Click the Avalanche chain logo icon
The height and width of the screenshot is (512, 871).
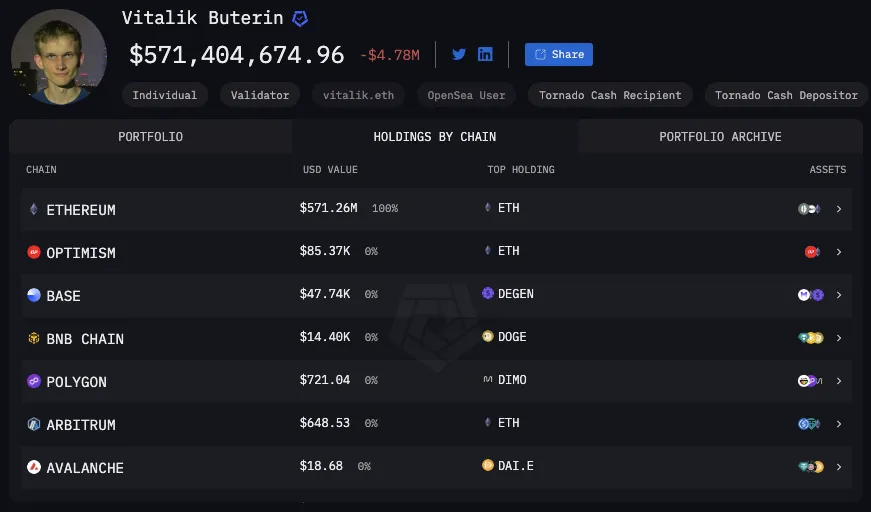click(34, 467)
